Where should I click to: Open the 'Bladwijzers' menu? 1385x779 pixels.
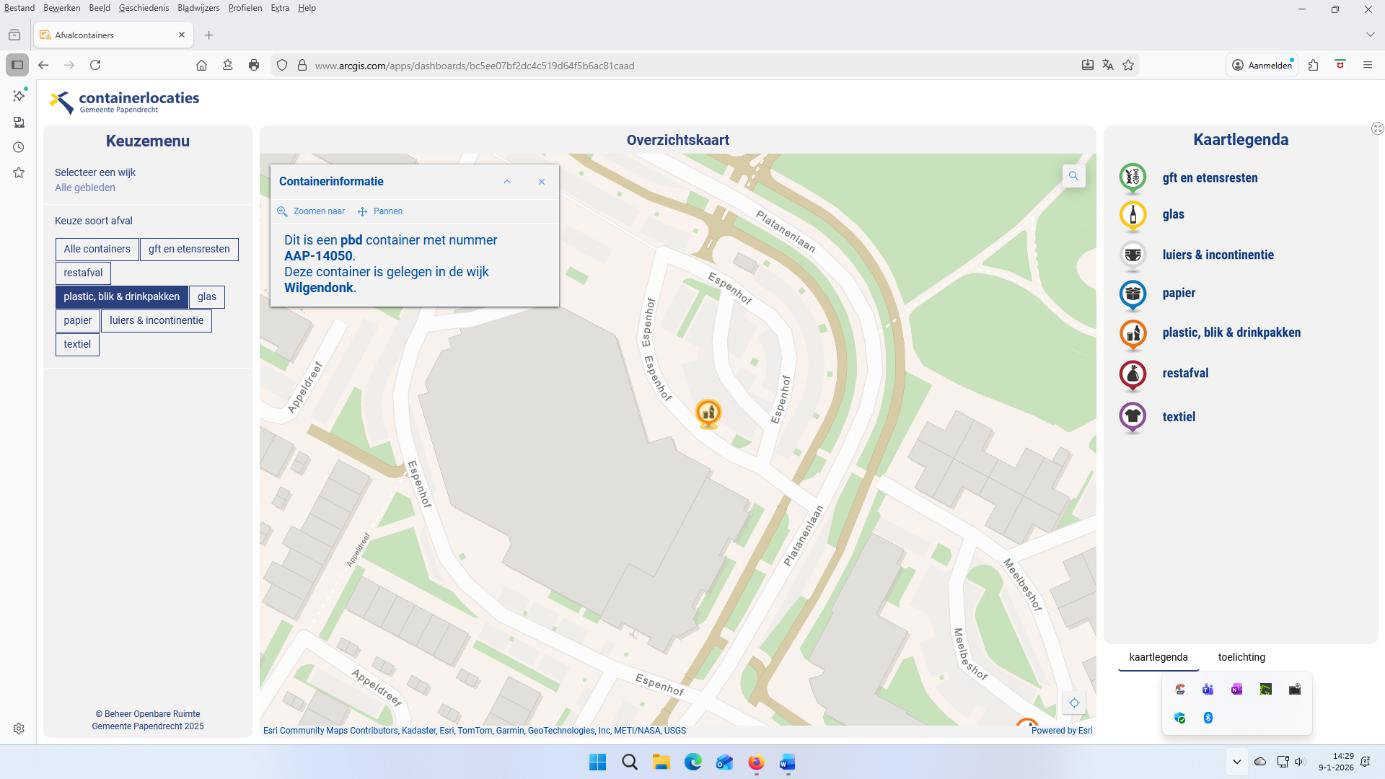198,8
